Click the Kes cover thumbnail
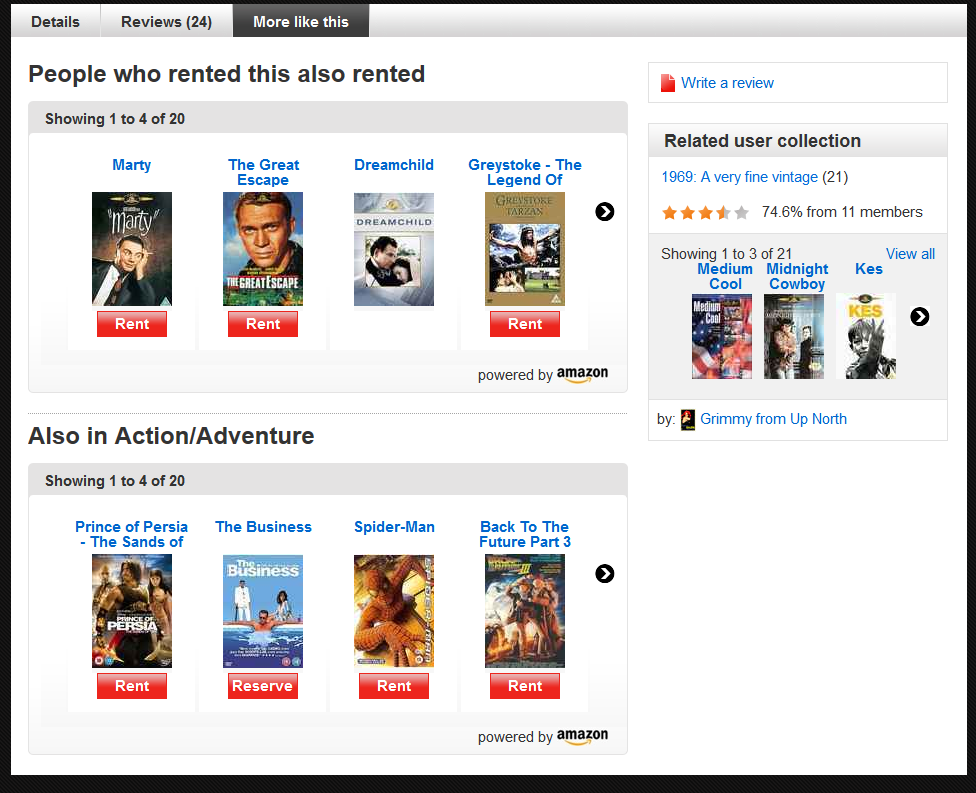 coord(866,337)
